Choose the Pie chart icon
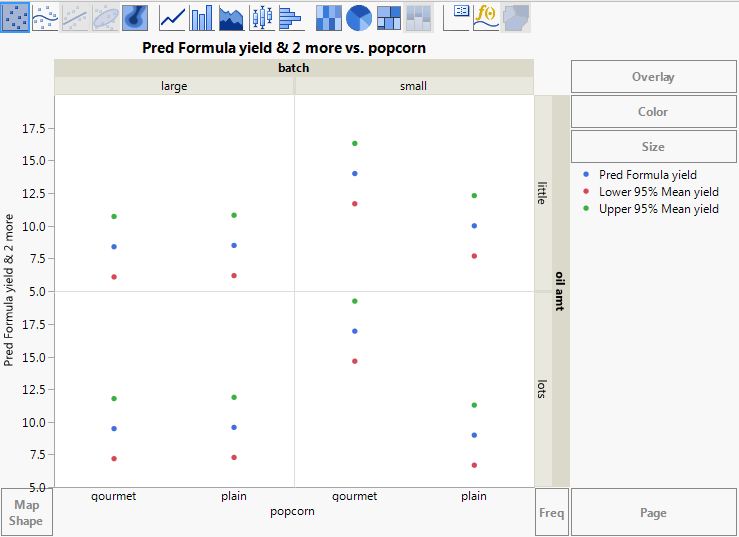739x537 pixels. pyautogui.click(x=359, y=17)
